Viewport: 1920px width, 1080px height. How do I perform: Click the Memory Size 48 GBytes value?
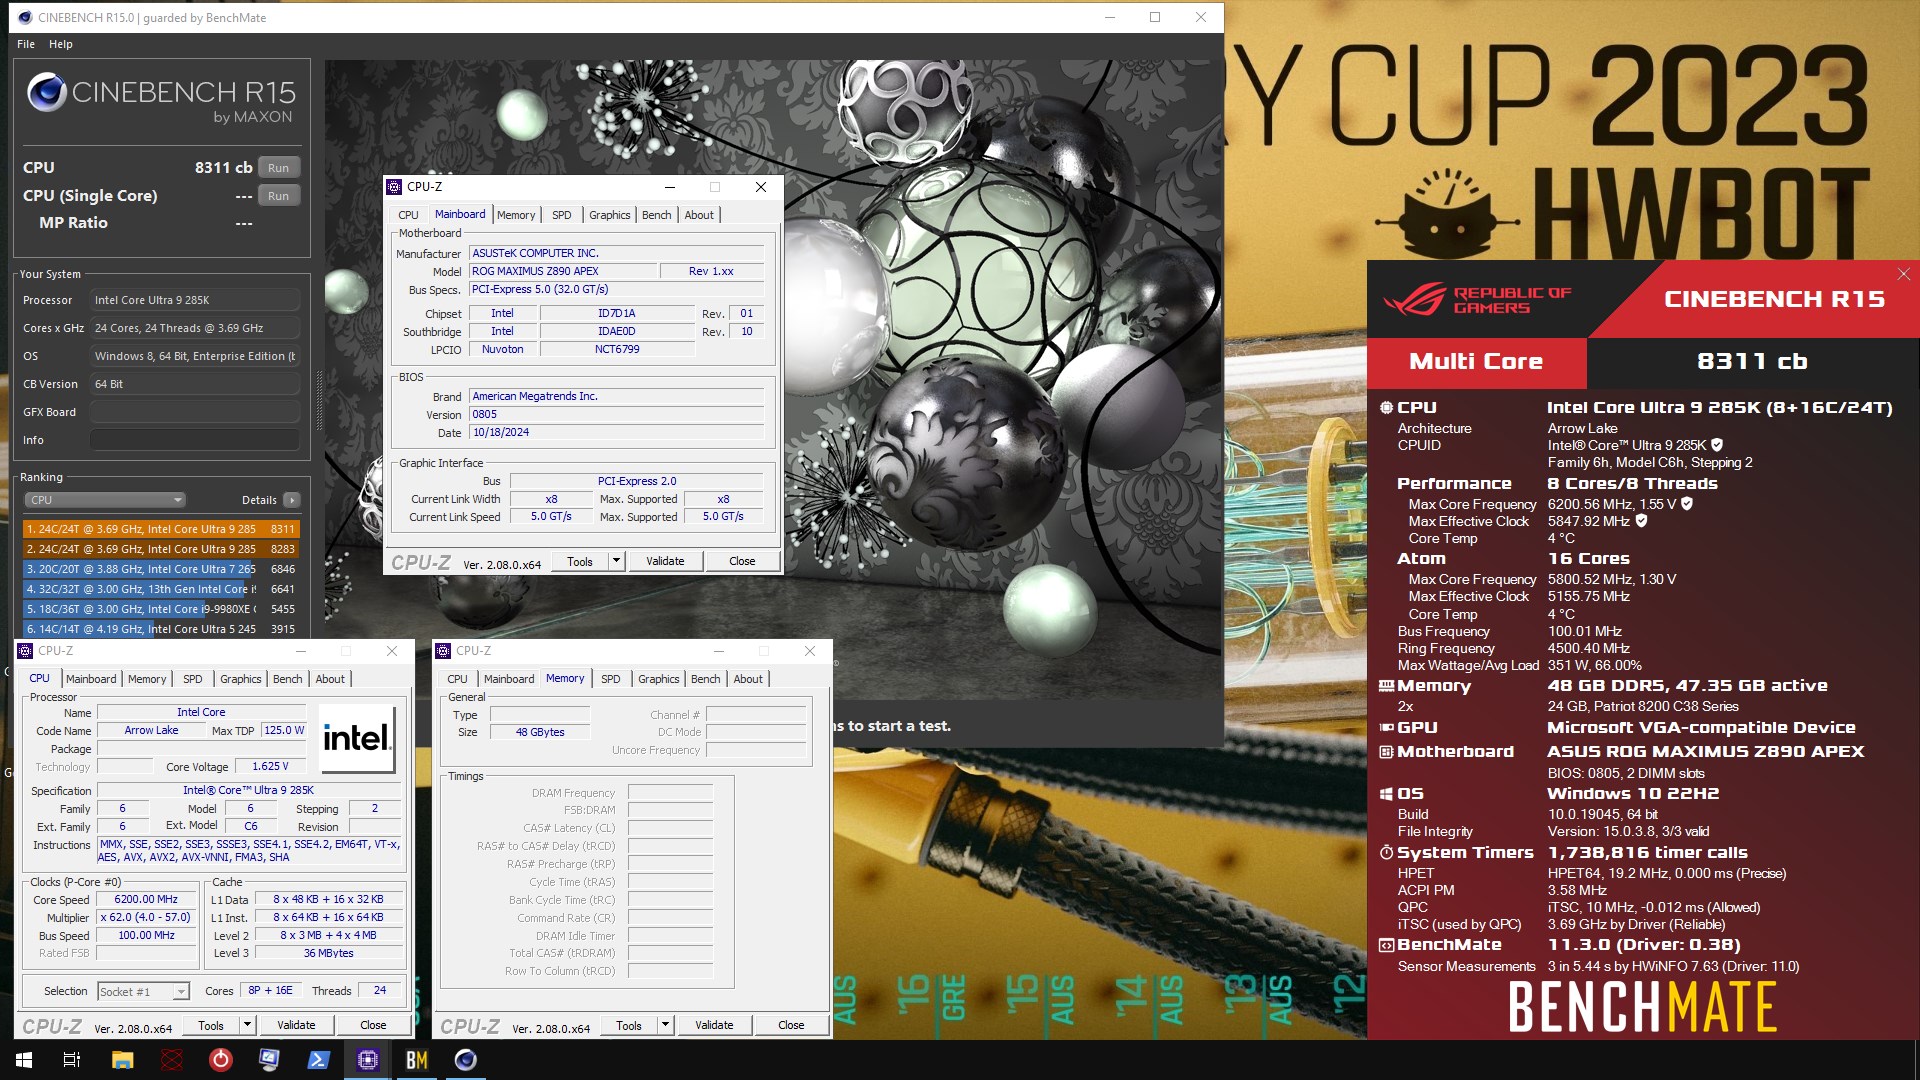pyautogui.click(x=540, y=732)
